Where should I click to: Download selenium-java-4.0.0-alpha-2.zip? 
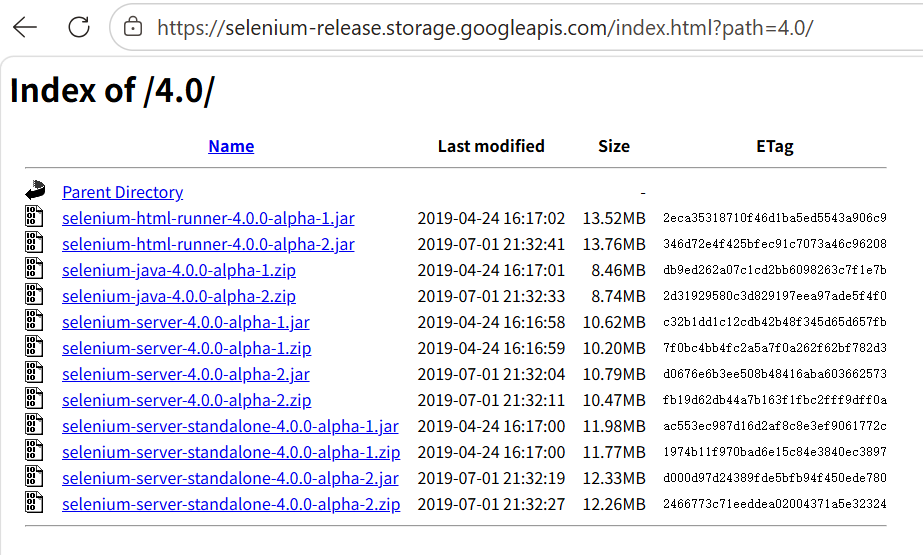coord(179,296)
